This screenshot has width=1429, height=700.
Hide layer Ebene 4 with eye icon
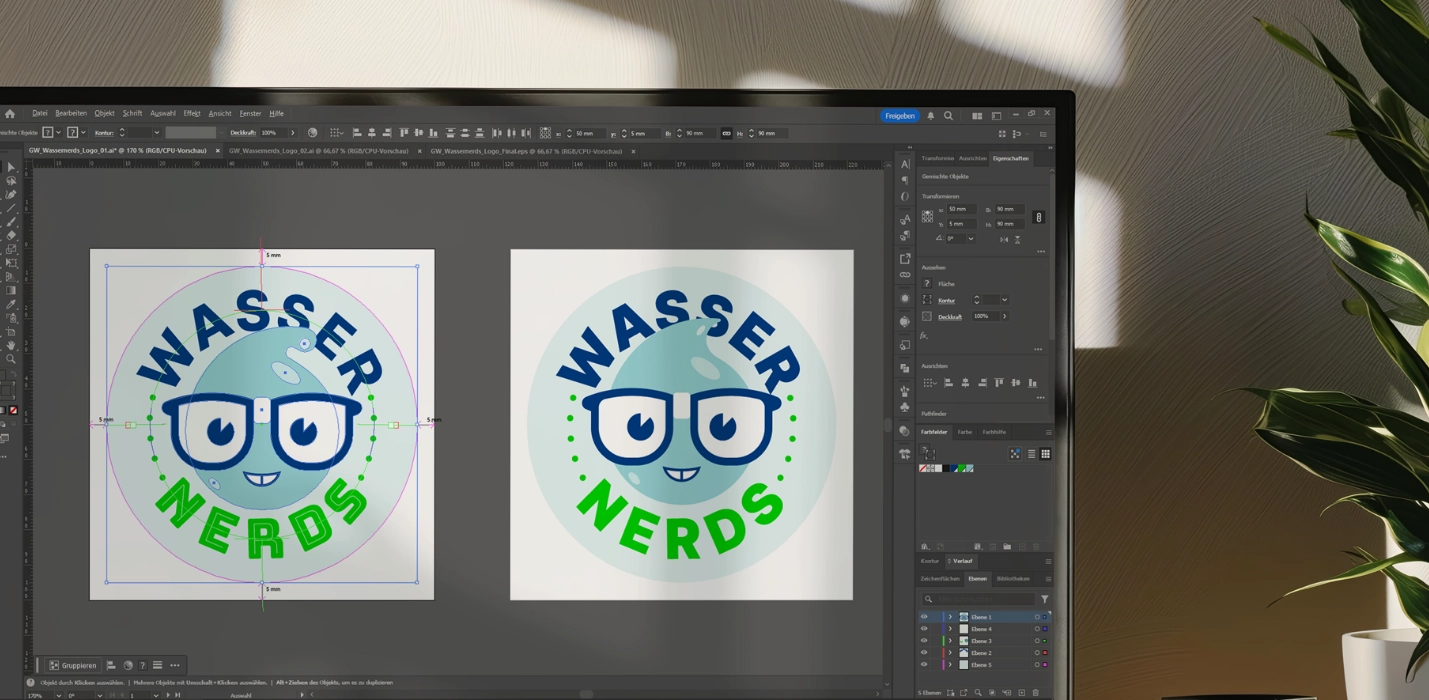[x=924, y=629]
